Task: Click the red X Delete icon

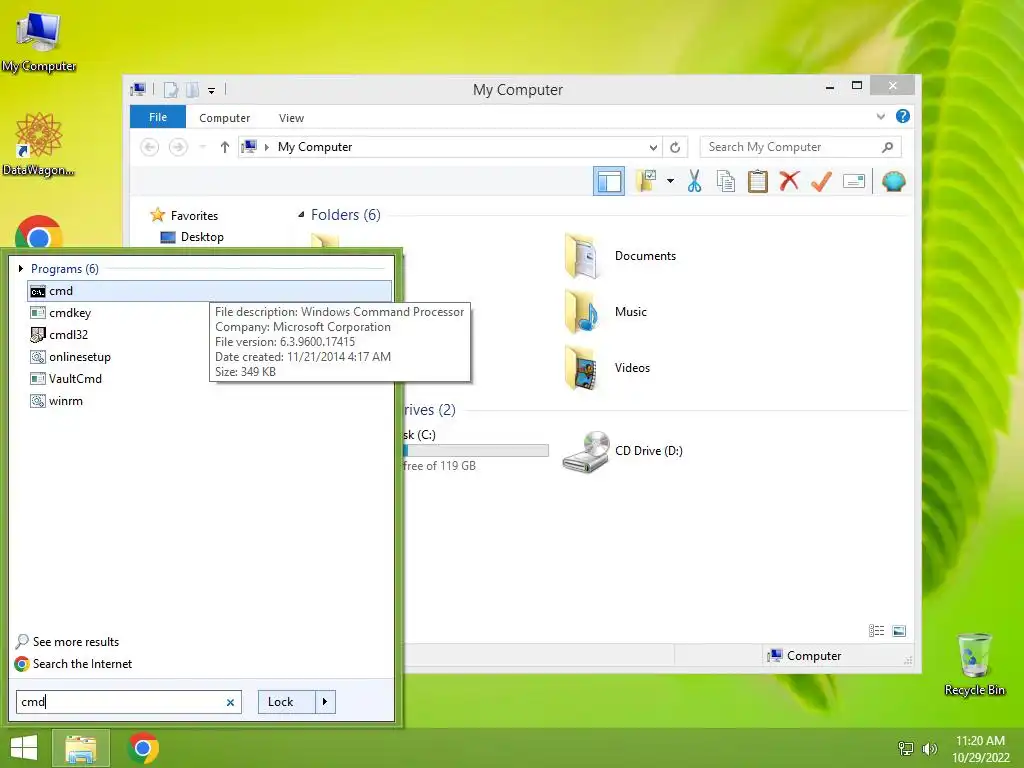Action: pyautogui.click(x=789, y=181)
